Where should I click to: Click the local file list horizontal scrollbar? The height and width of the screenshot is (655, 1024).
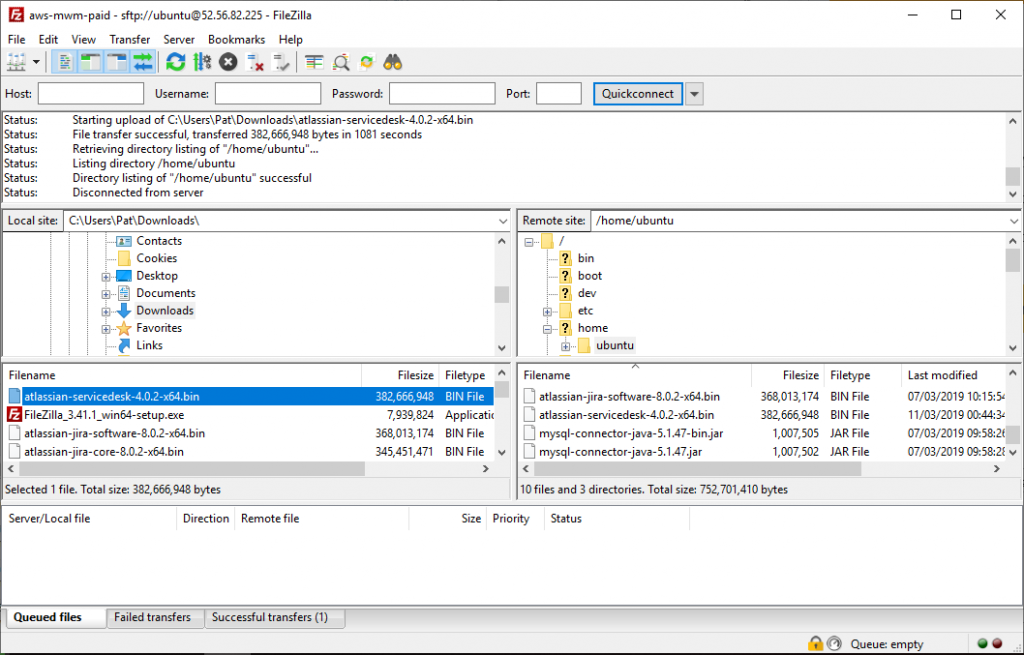point(192,469)
